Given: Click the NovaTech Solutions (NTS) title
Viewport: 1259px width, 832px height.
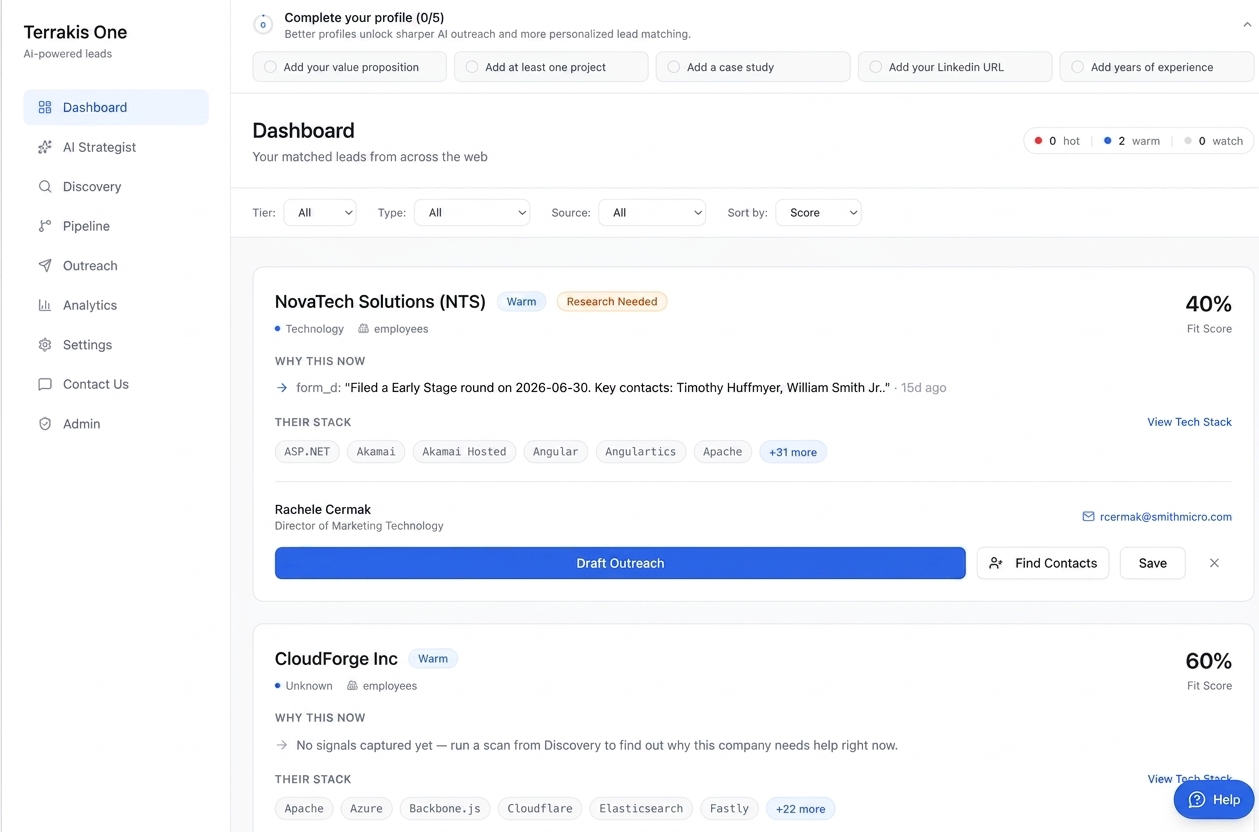Looking at the screenshot, I should (x=380, y=301).
